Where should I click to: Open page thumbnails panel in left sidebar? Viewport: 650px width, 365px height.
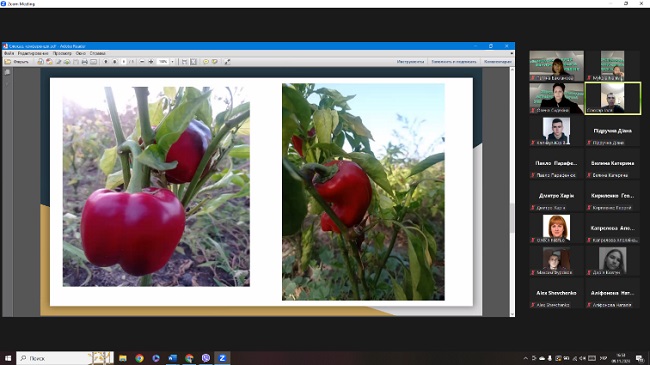pyautogui.click(x=7, y=72)
